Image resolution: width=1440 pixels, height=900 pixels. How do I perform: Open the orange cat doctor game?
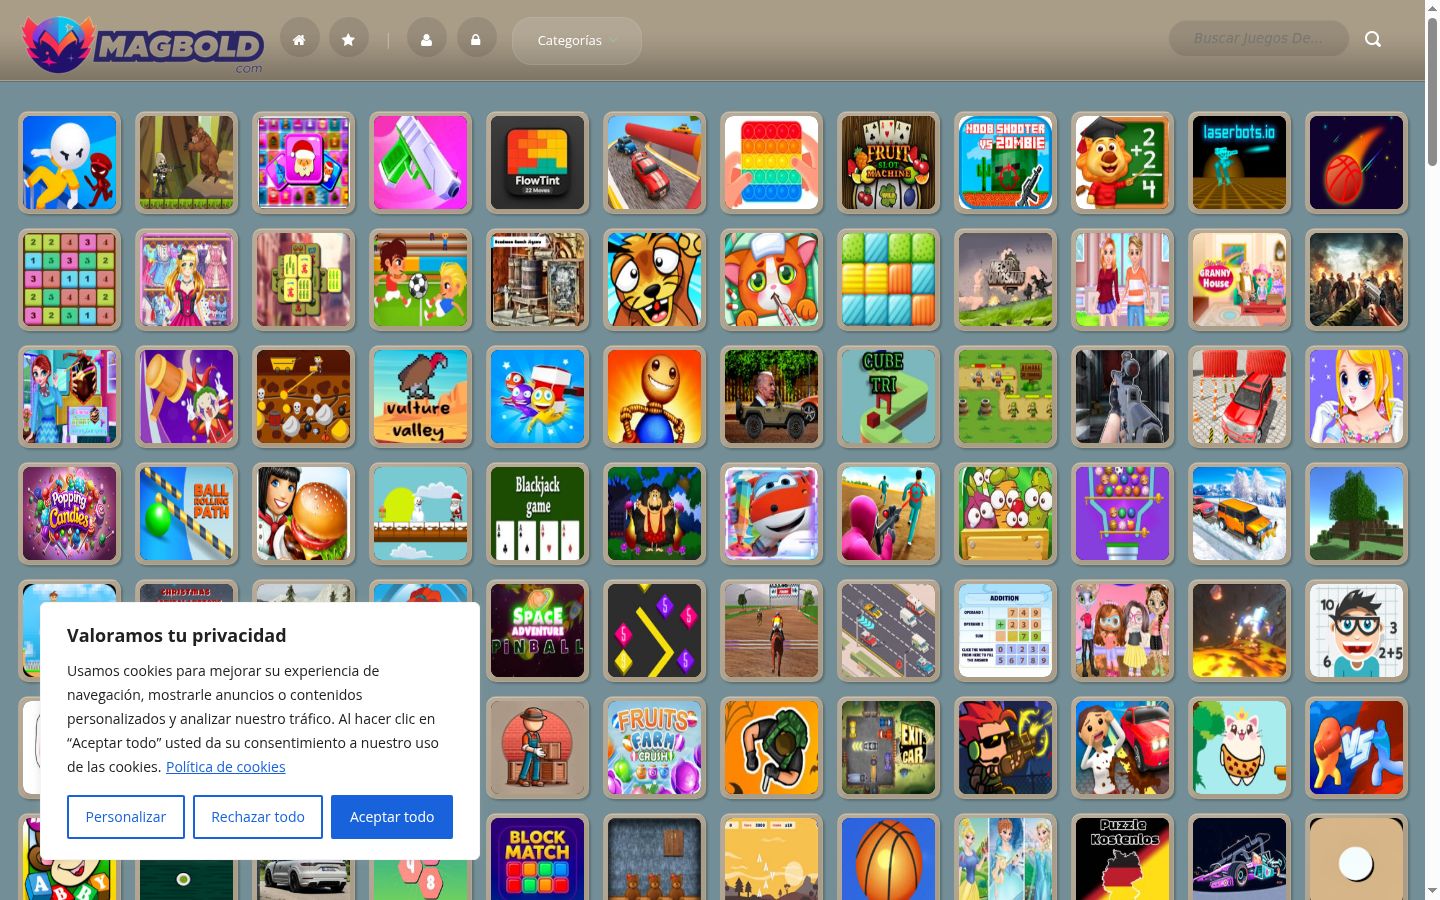[x=772, y=279]
